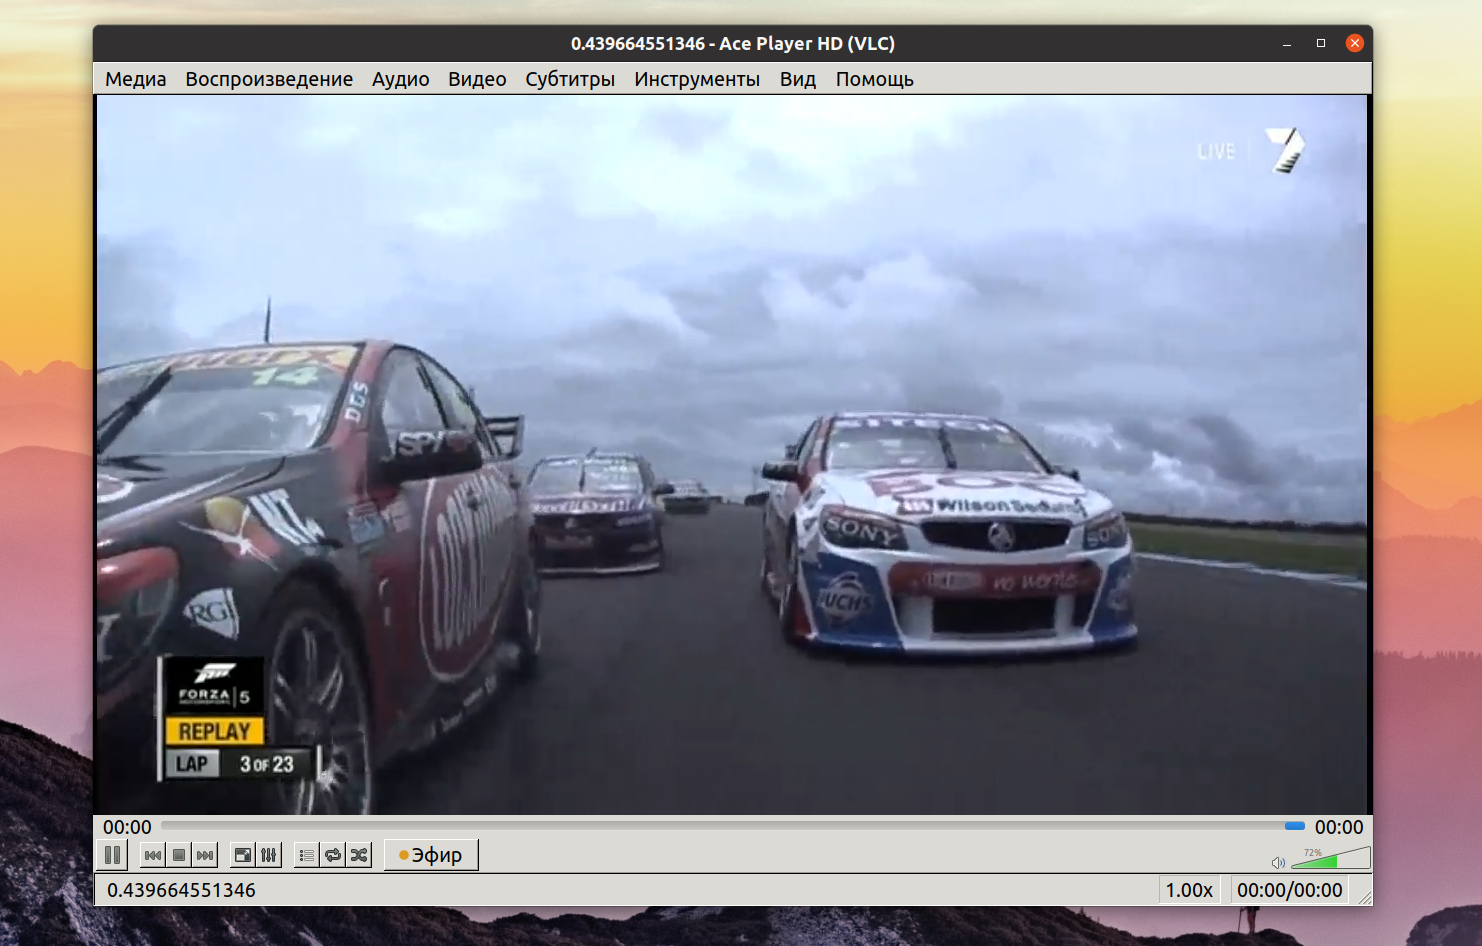Viewport: 1482px width, 946px height.
Task: Stop playback with the stop button
Action: click(x=179, y=855)
